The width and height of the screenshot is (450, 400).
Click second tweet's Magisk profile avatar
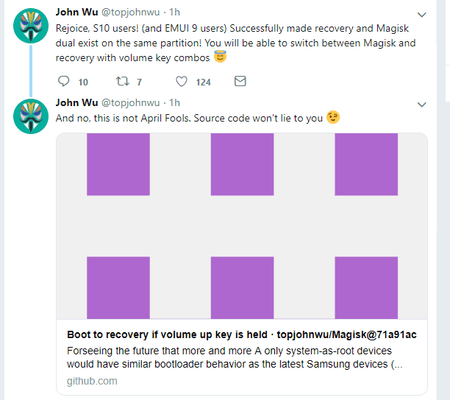(31, 116)
